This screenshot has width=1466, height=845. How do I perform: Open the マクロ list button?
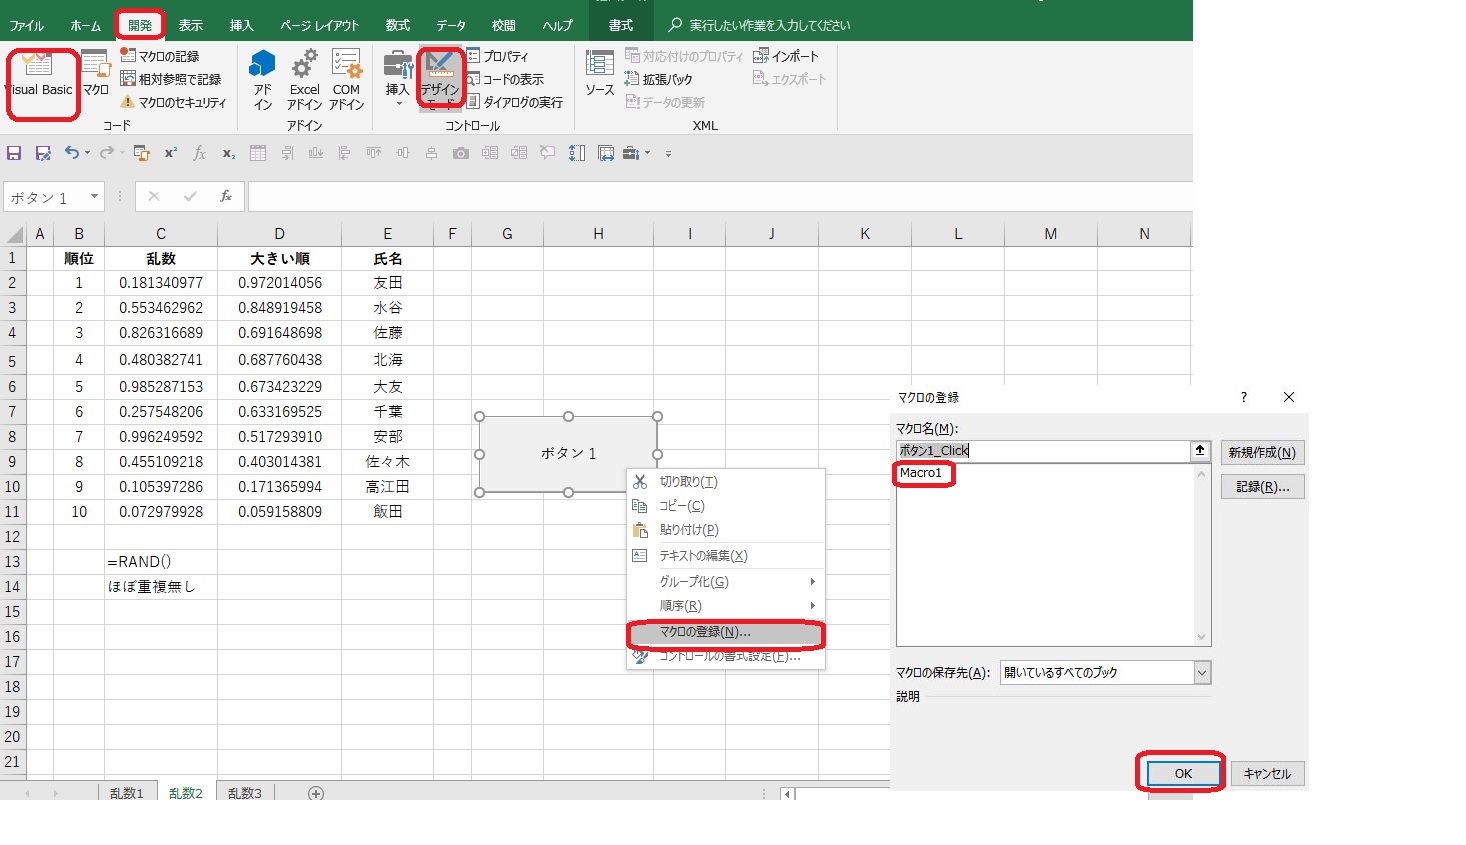(x=96, y=75)
